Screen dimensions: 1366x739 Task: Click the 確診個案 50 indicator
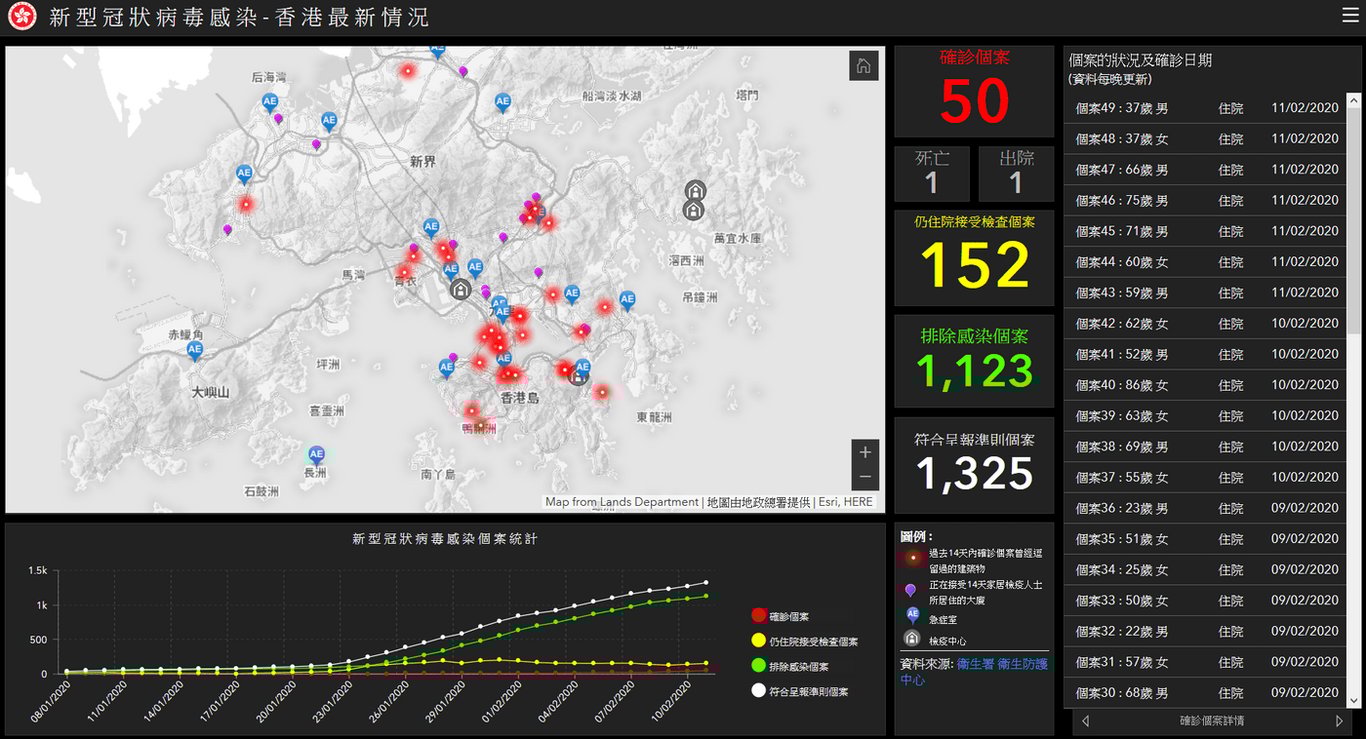pos(974,91)
